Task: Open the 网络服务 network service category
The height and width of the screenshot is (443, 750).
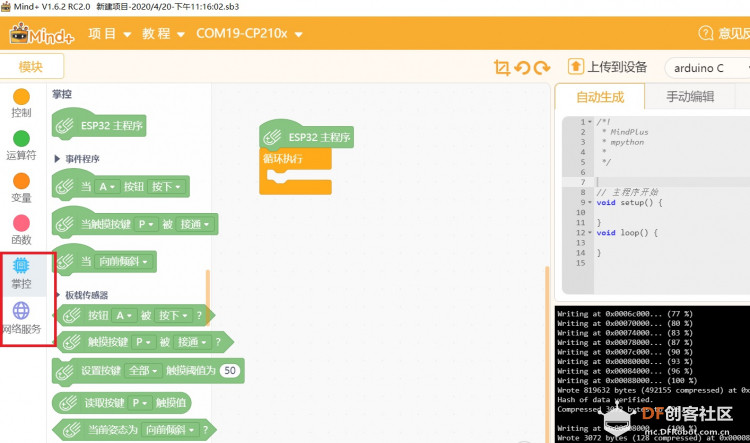Action: (21, 318)
